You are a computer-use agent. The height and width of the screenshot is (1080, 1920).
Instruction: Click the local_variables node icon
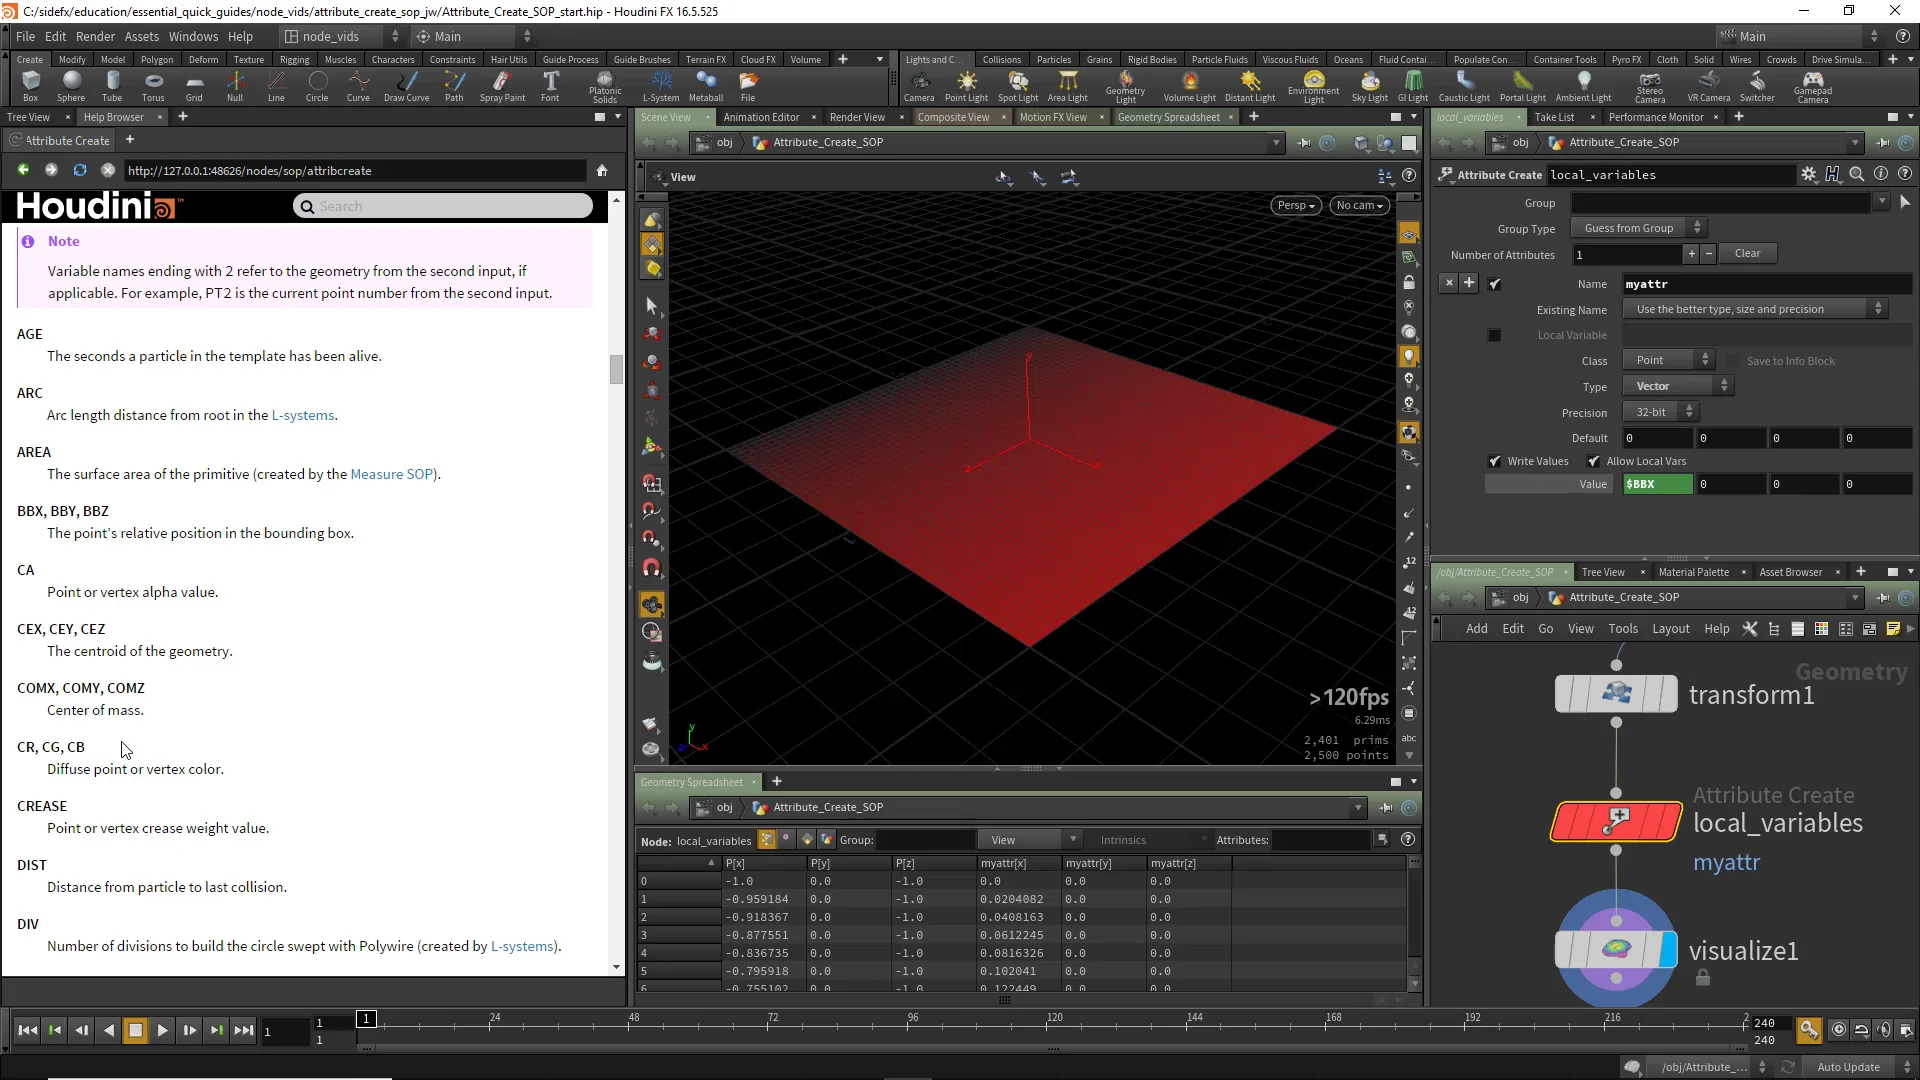point(1616,822)
